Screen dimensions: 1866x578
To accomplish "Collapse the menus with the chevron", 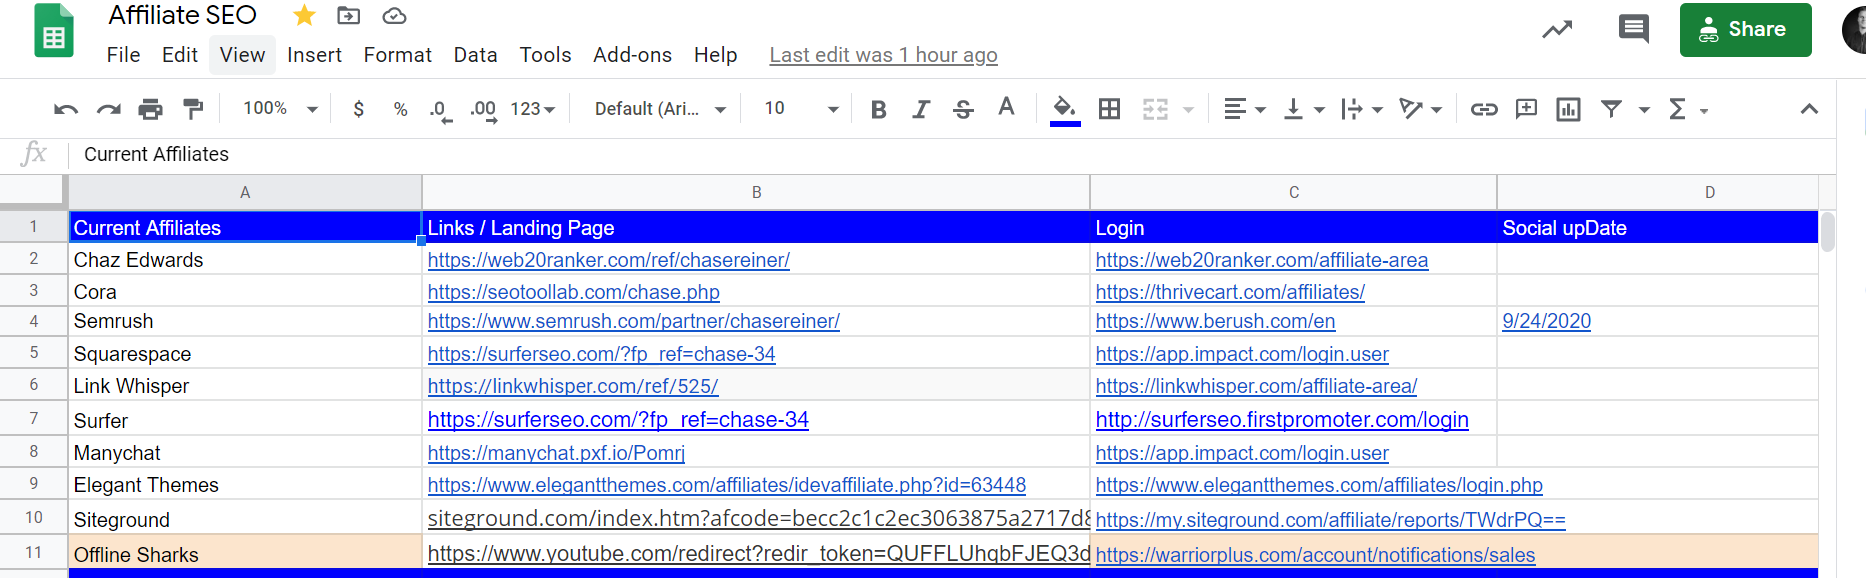I will pyautogui.click(x=1809, y=109).
